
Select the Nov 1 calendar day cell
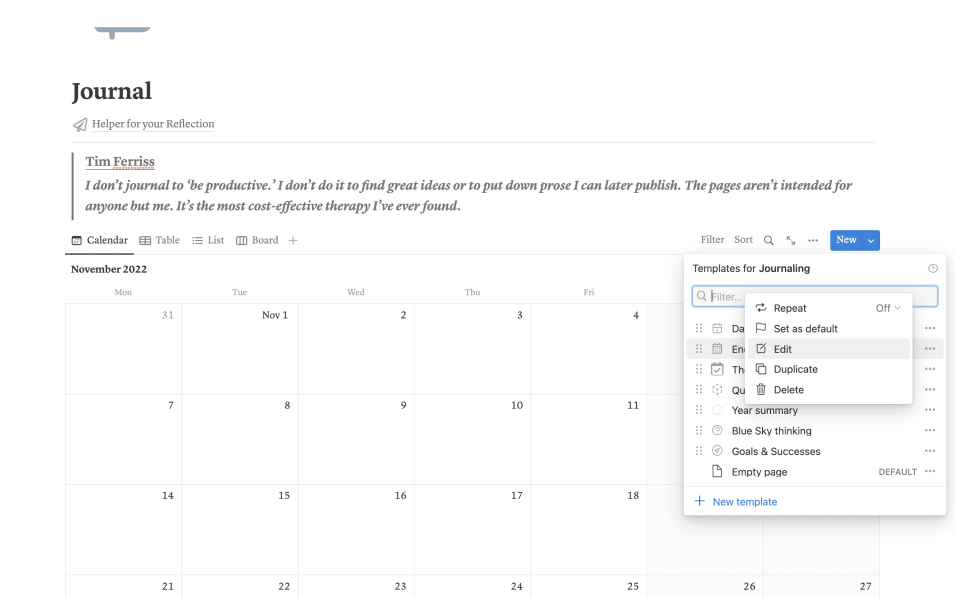(x=240, y=349)
